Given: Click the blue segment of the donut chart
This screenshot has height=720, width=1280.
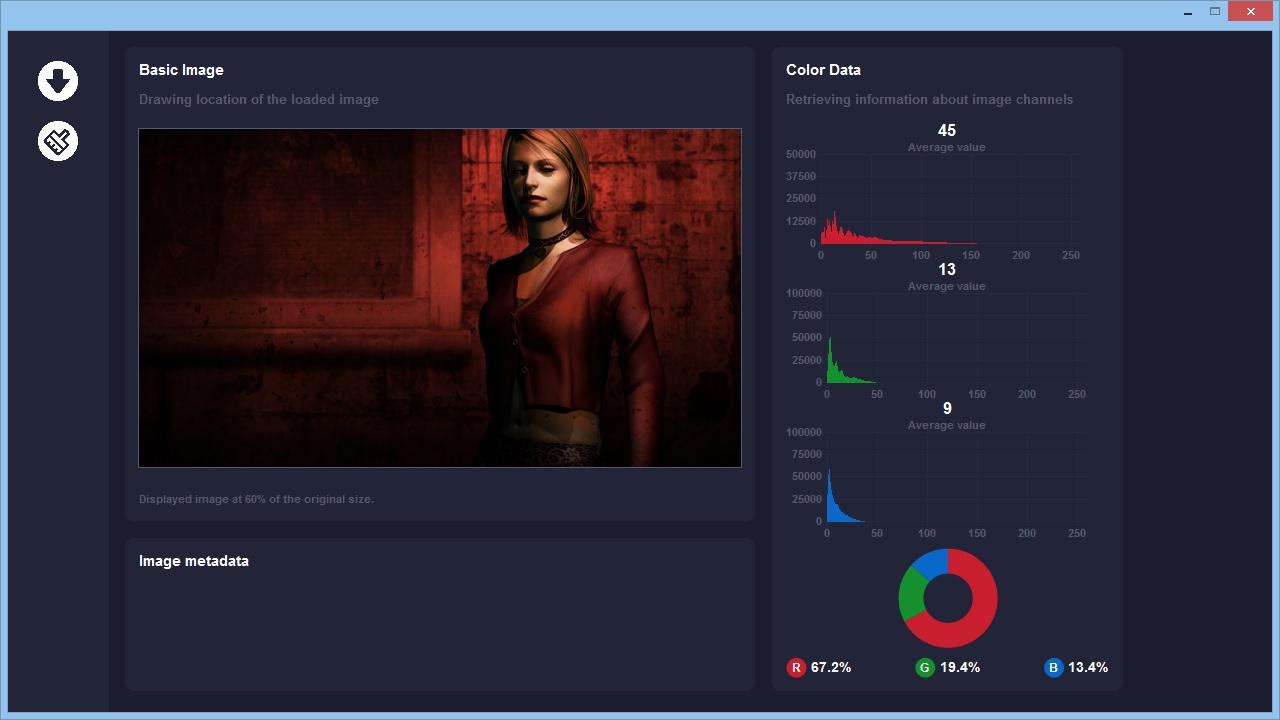Looking at the screenshot, I should tap(932, 563).
